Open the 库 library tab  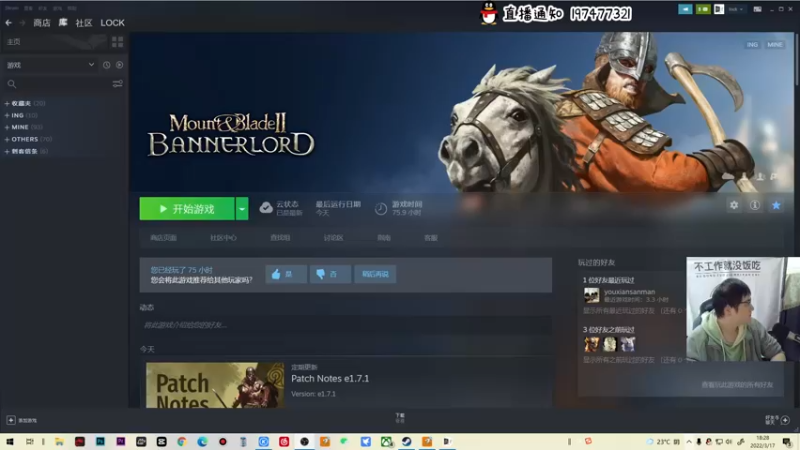click(63, 22)
